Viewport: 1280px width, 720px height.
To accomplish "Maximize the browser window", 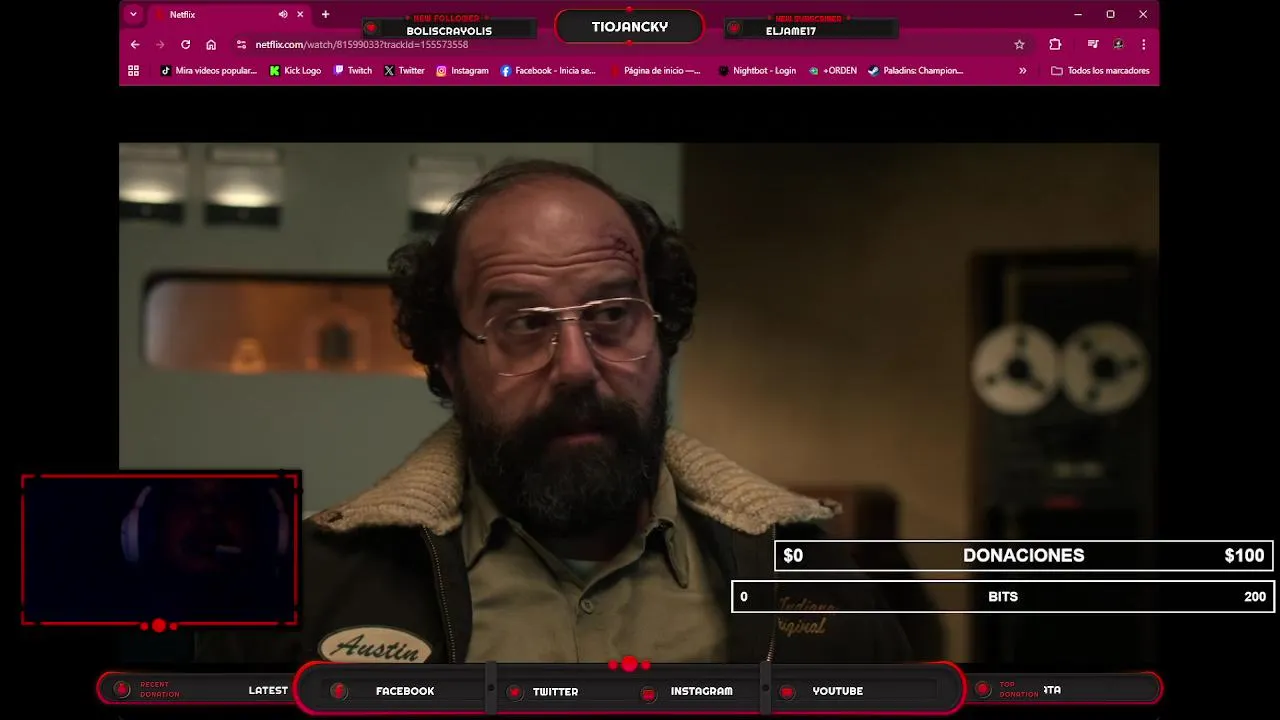I will pos(1110,14).
